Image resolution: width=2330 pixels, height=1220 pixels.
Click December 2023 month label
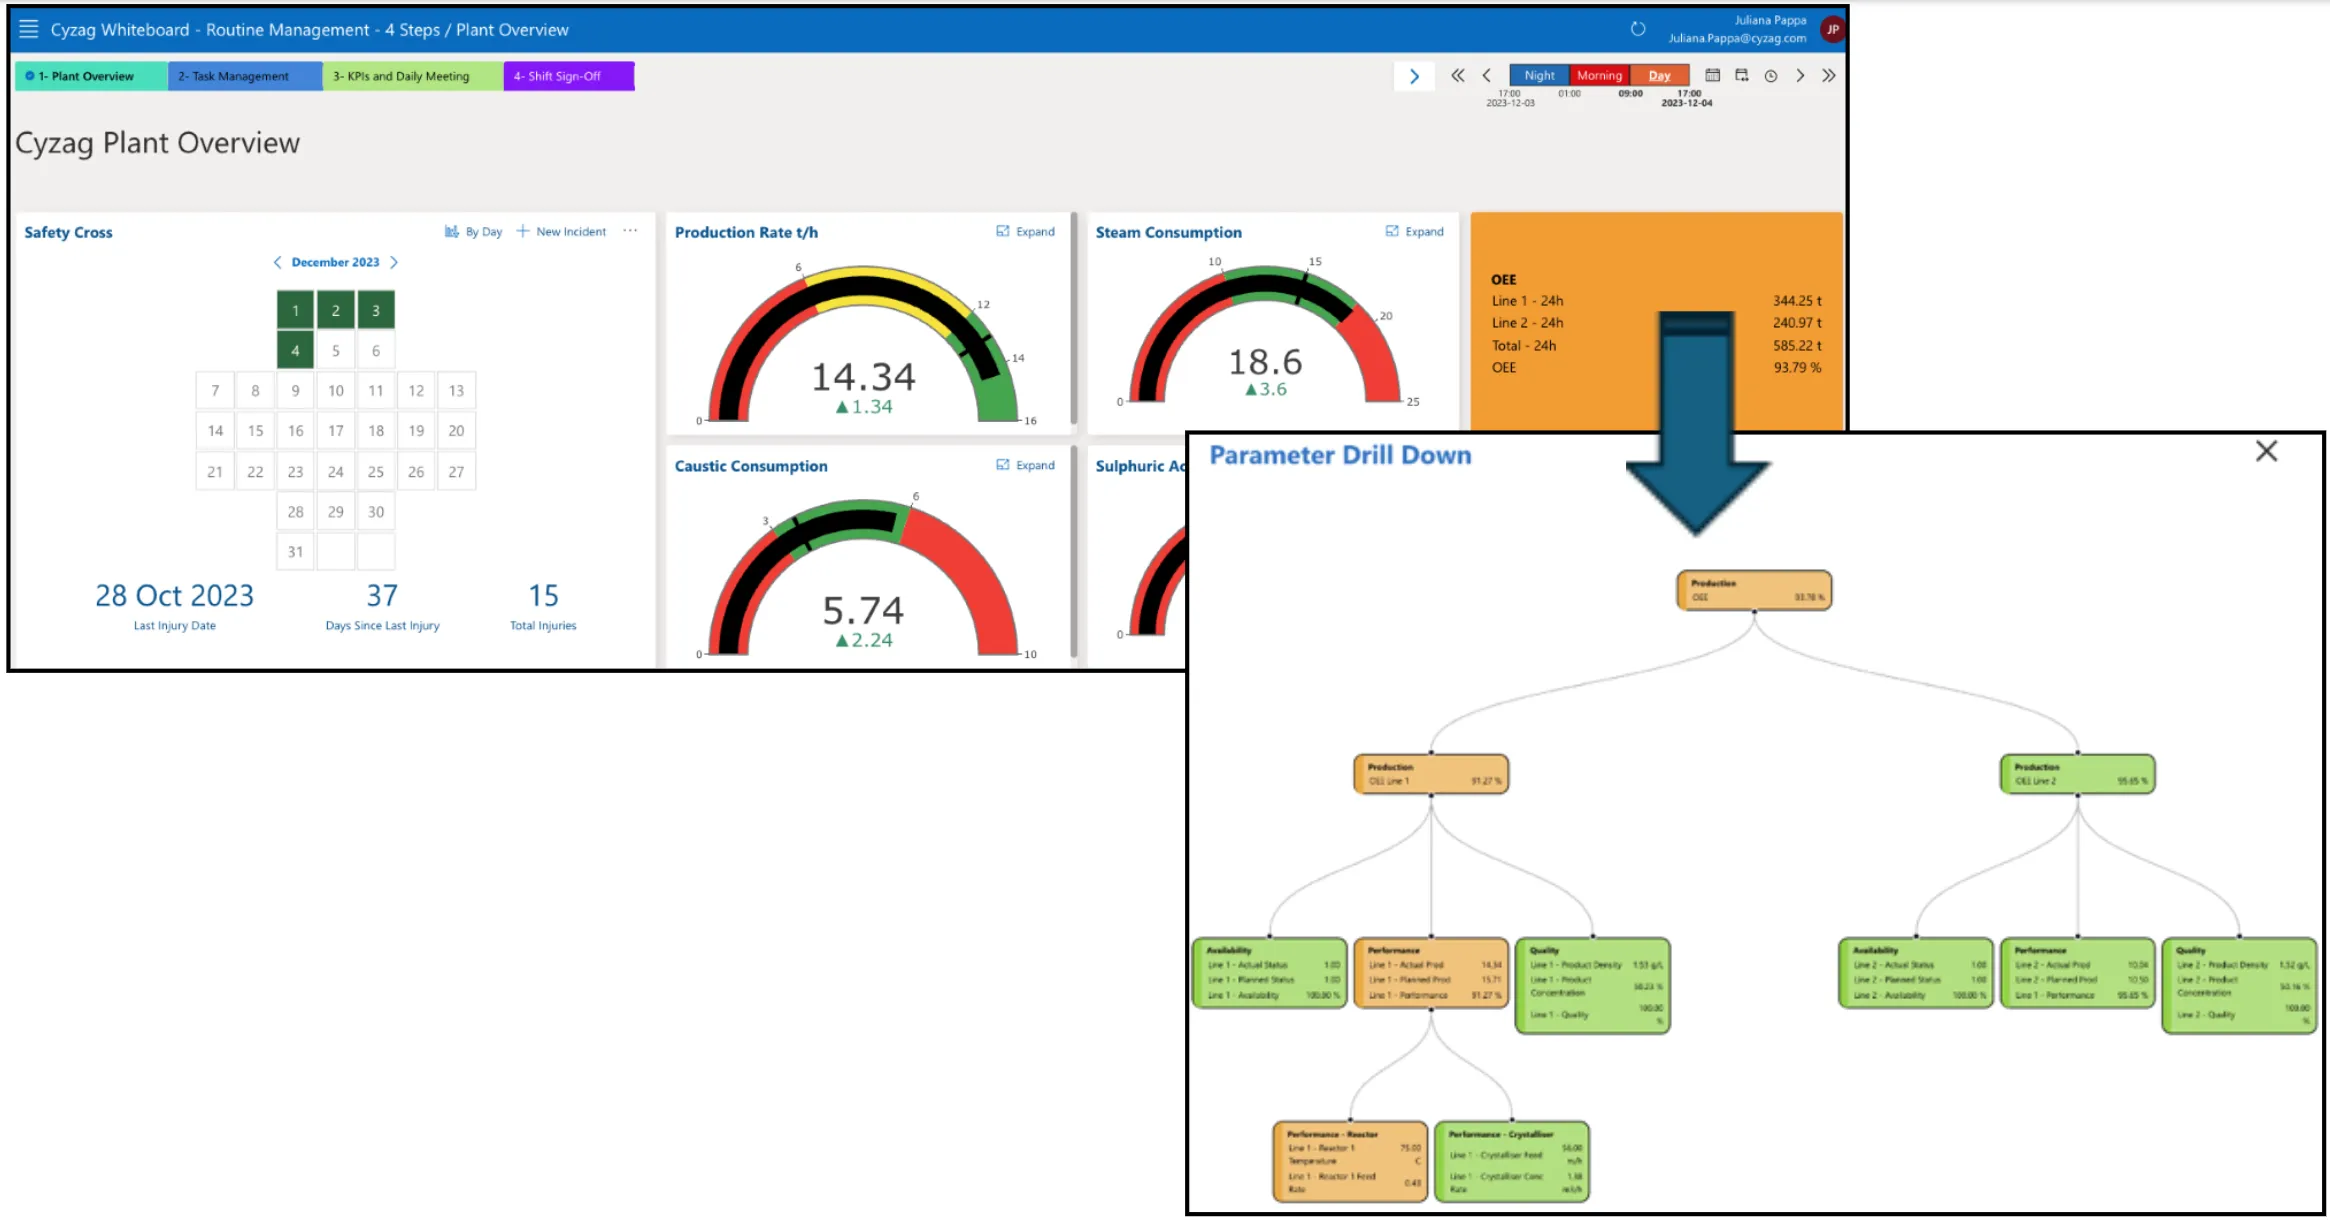tap(335, 262)
